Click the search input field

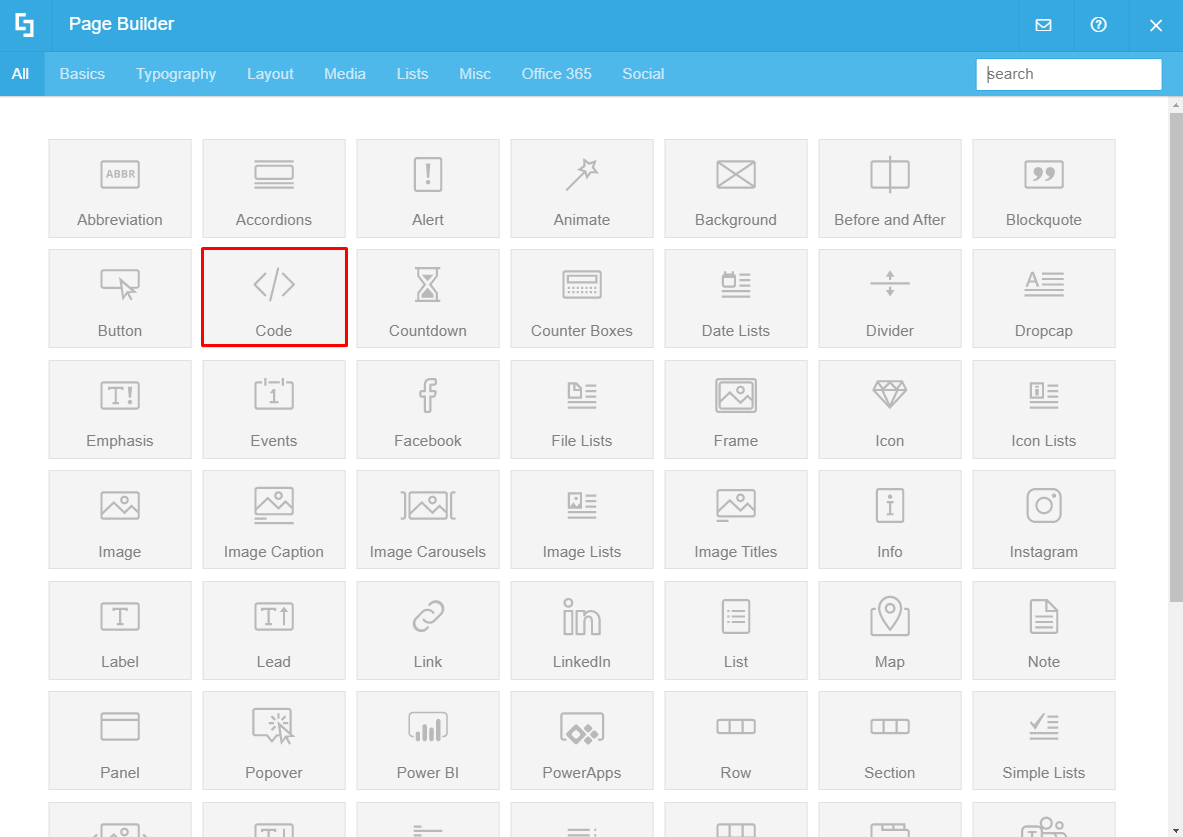1068,74
